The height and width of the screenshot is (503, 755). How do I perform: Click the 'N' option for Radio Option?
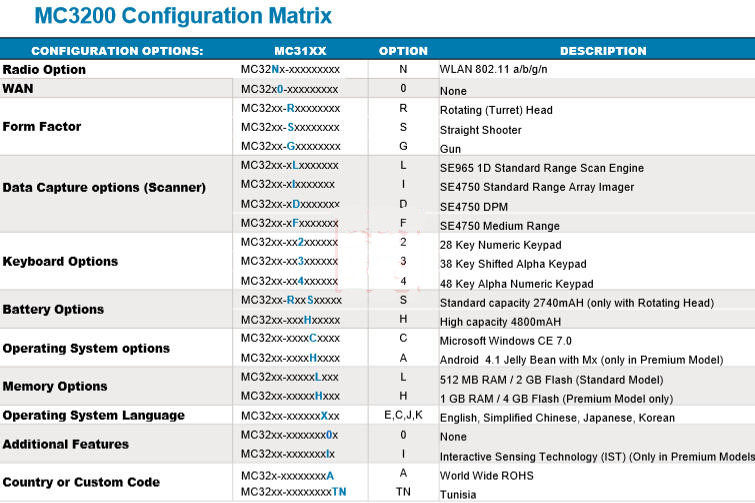click(403, 69)
